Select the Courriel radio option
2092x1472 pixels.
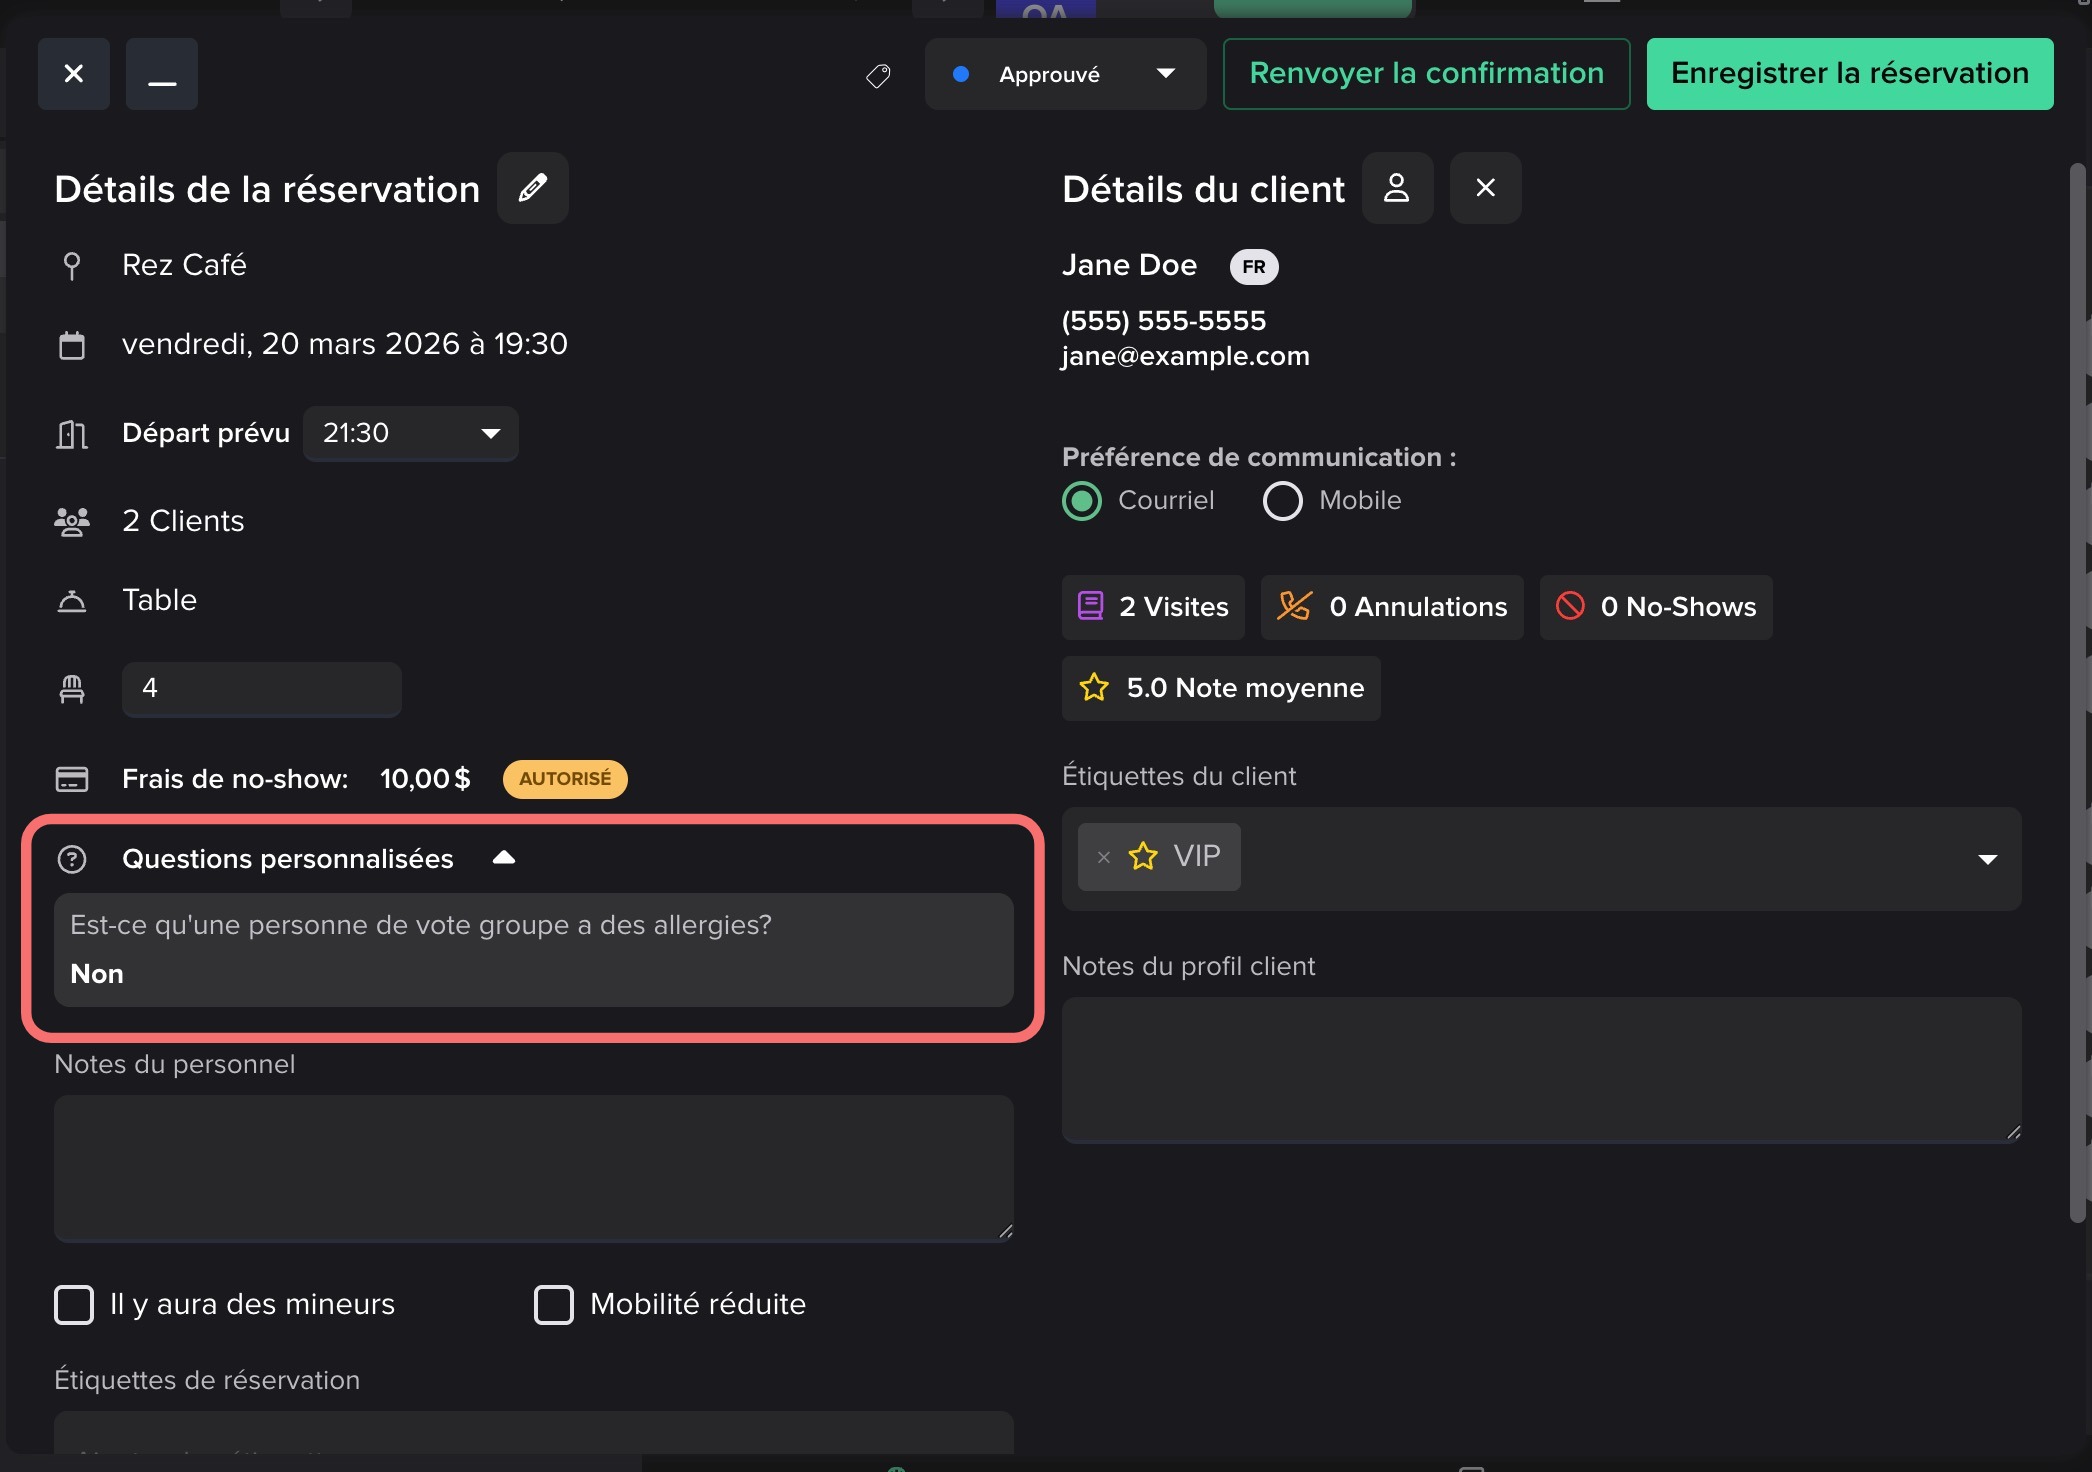point(1082,501)
